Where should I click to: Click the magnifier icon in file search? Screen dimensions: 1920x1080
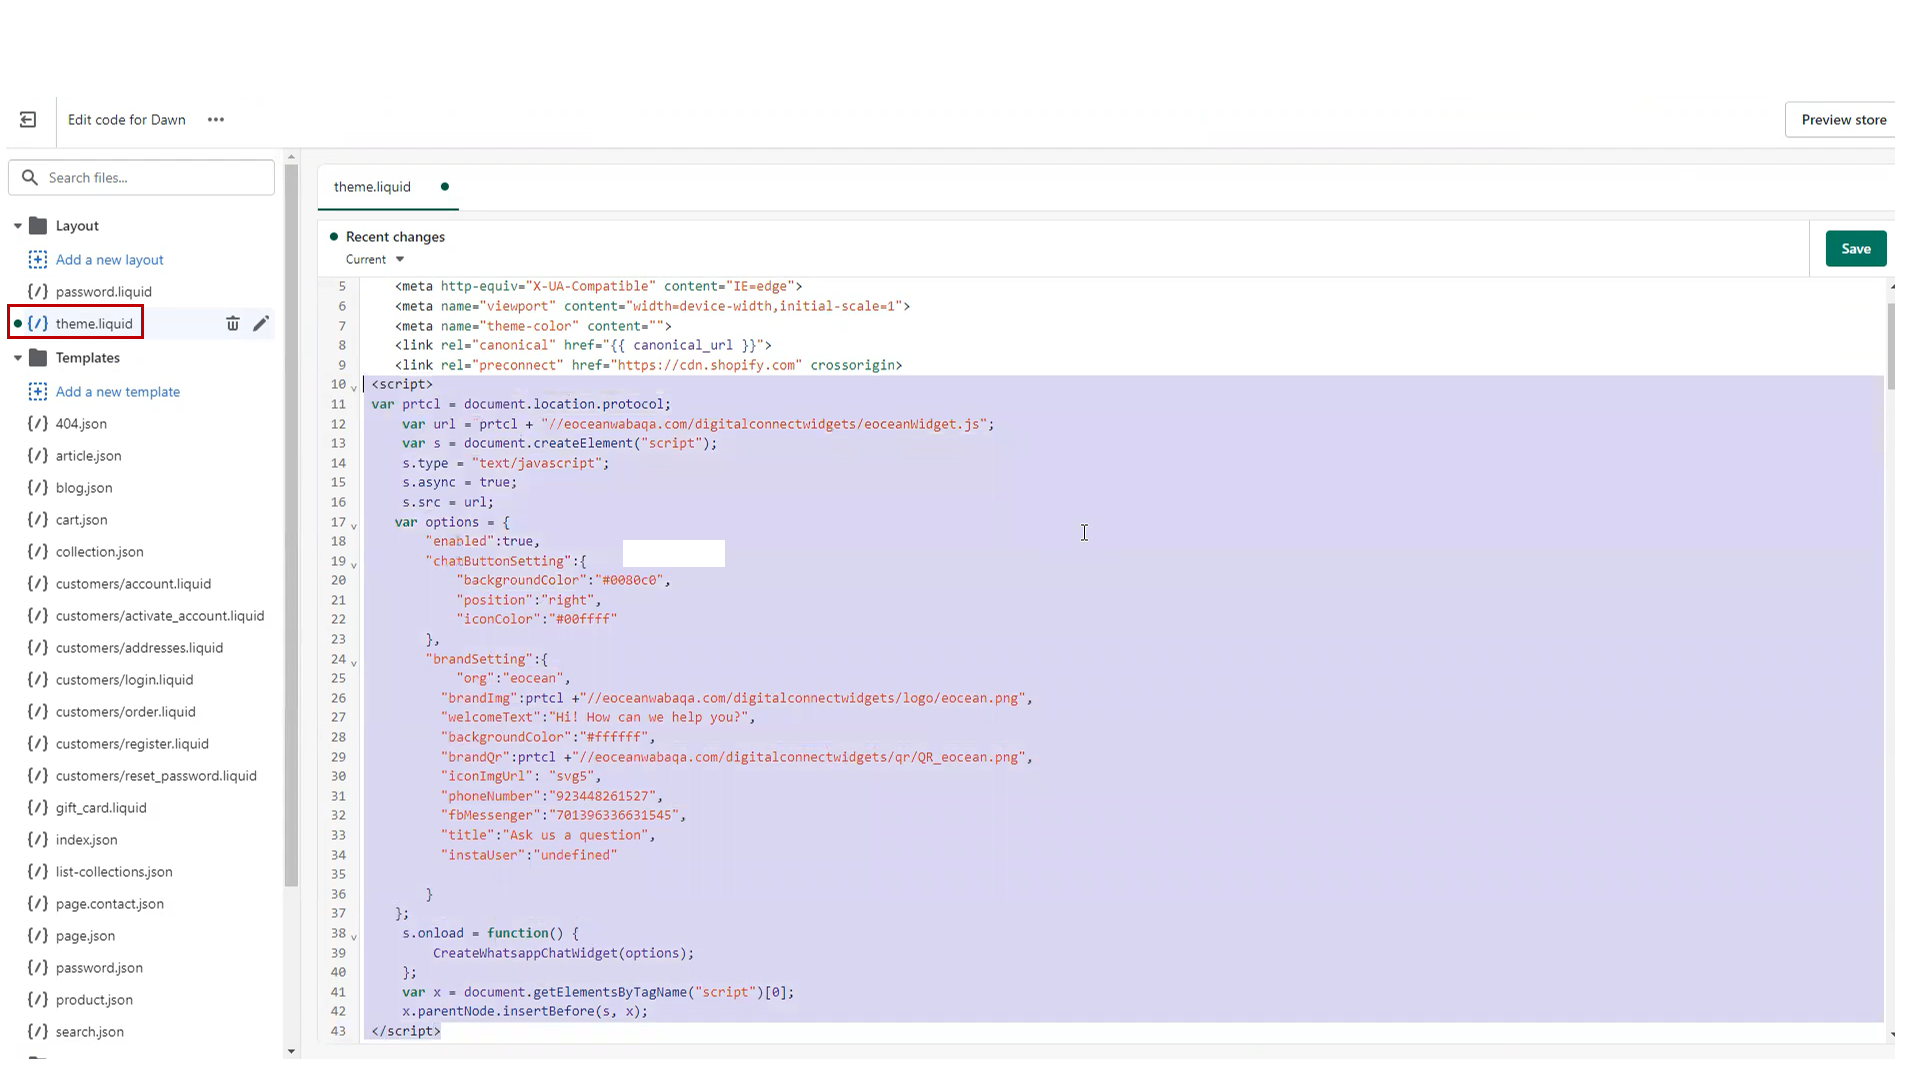(x=30, y=178)
